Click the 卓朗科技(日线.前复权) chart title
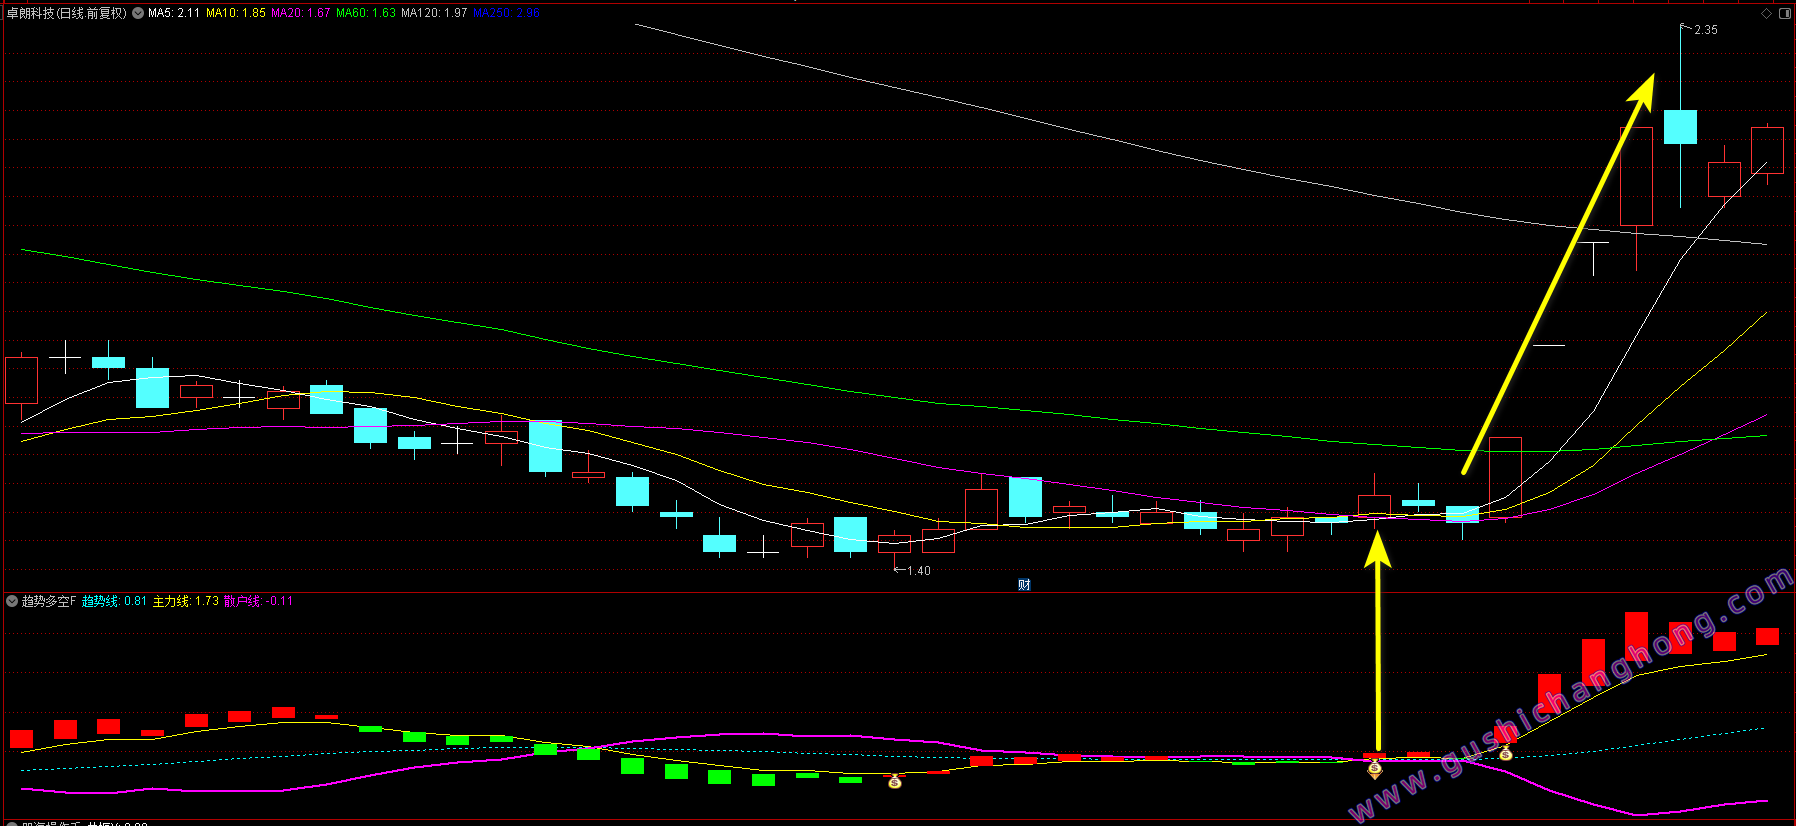The width and height of the screenshot is (1796, 826). pos(67,13)
